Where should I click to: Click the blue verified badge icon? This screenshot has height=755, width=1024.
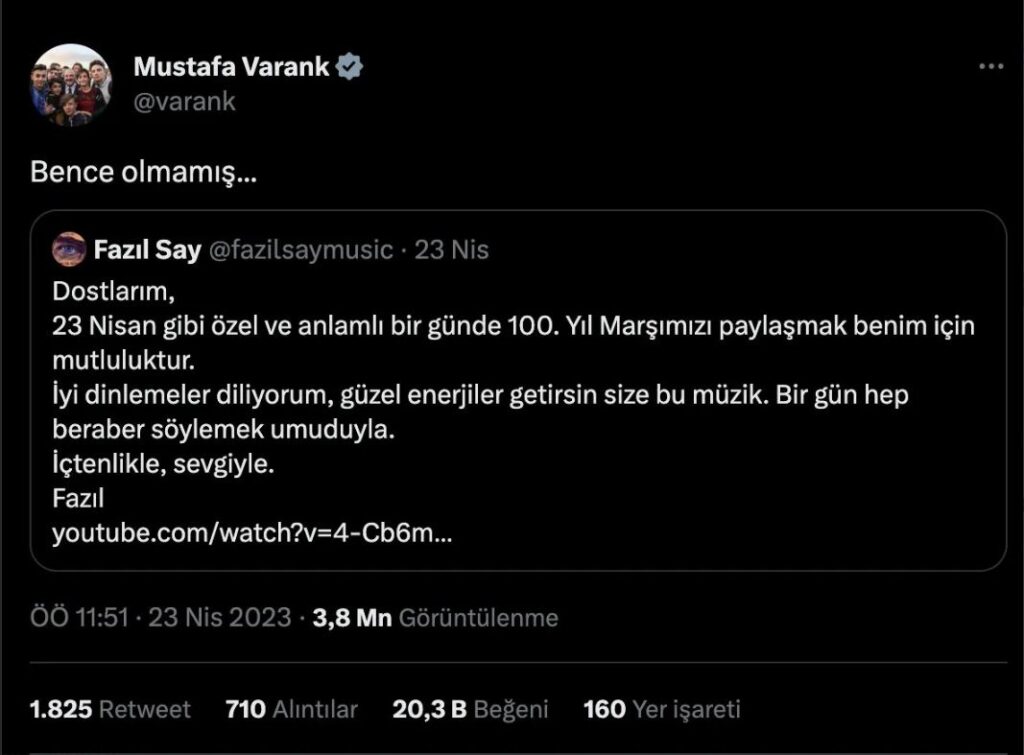(x=349, y=67)
